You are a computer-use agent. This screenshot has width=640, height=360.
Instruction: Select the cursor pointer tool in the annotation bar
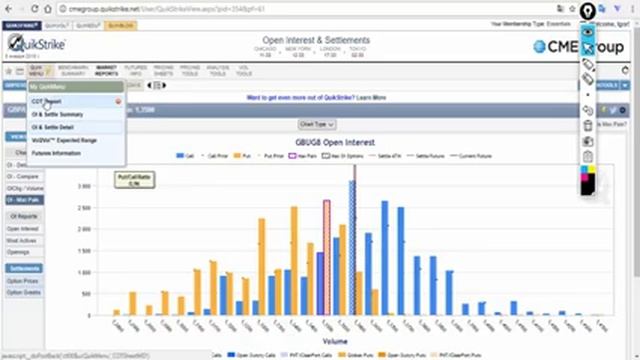tap(588, 48)
